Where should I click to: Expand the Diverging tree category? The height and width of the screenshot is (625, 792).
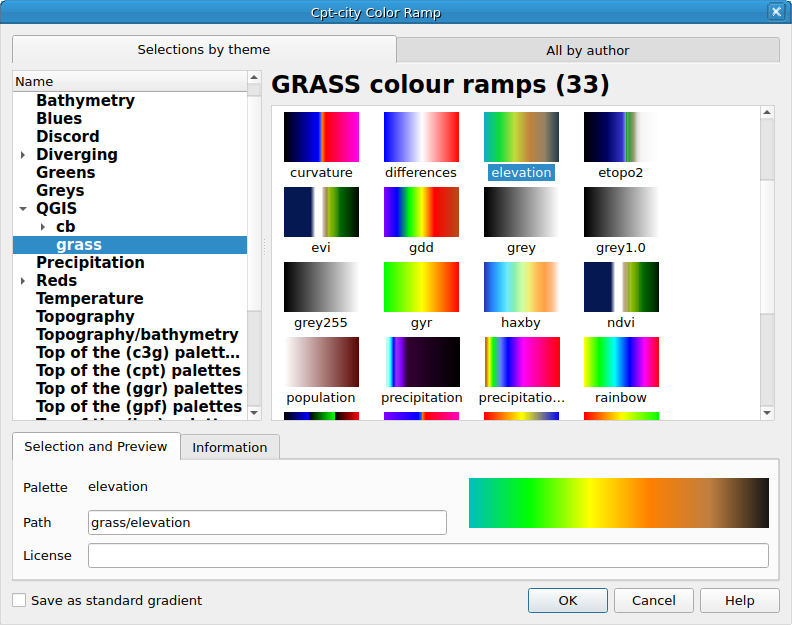pos(23,155)
